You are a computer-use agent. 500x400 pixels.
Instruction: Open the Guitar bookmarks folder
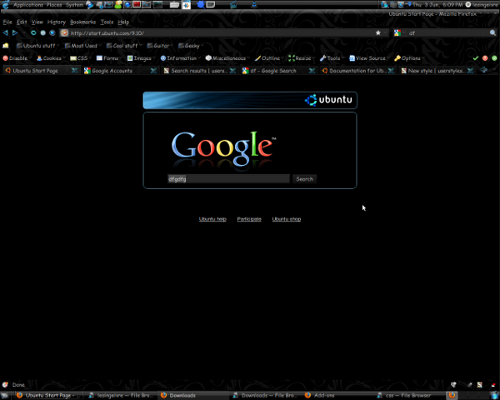(x=159, y=46)
